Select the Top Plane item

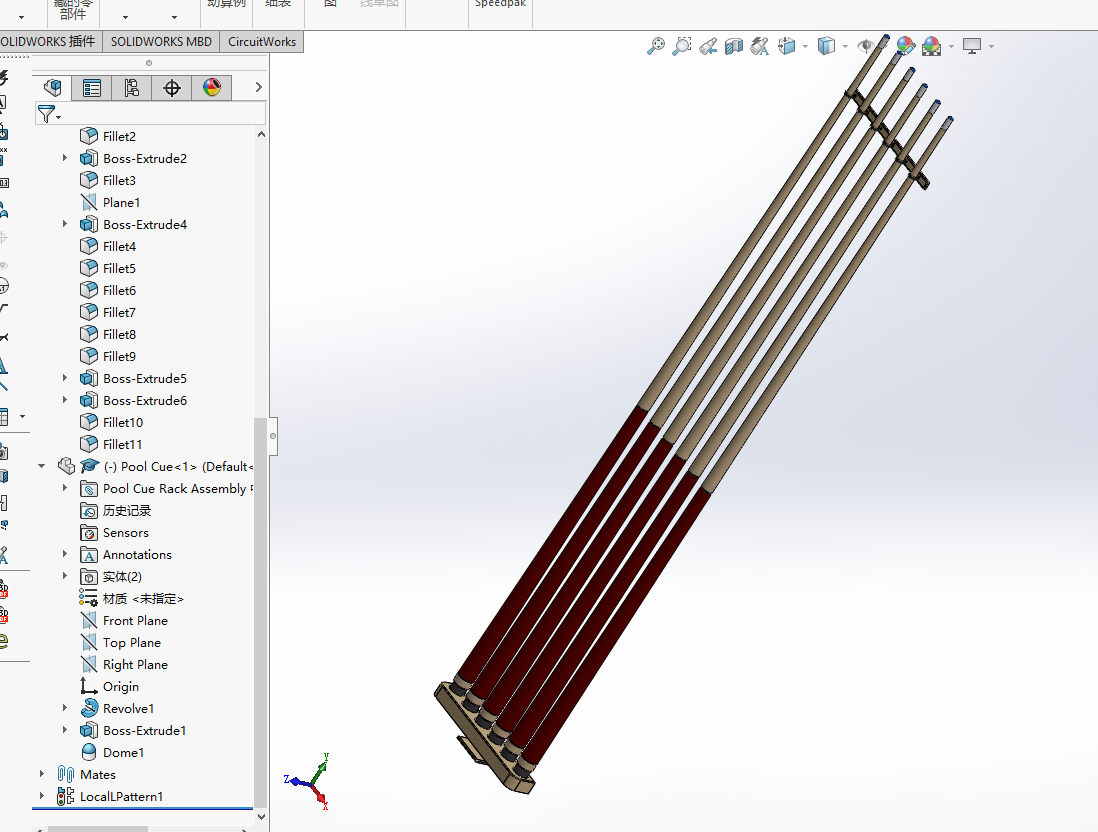pyautogui.click(x=132, y=642)
